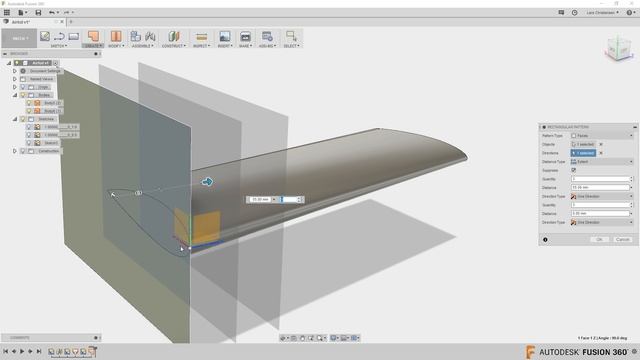The image size is (640, 360).
Task: Click the job status clock icon
Action: coord(574,13)
